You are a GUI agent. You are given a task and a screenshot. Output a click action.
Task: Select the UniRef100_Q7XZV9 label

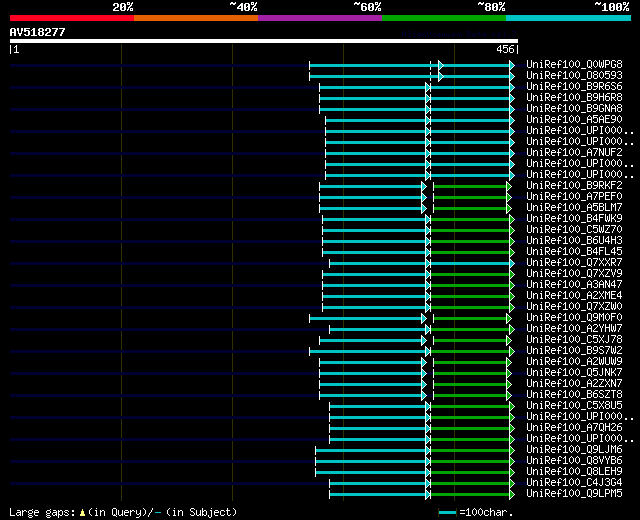click(574, 273)
